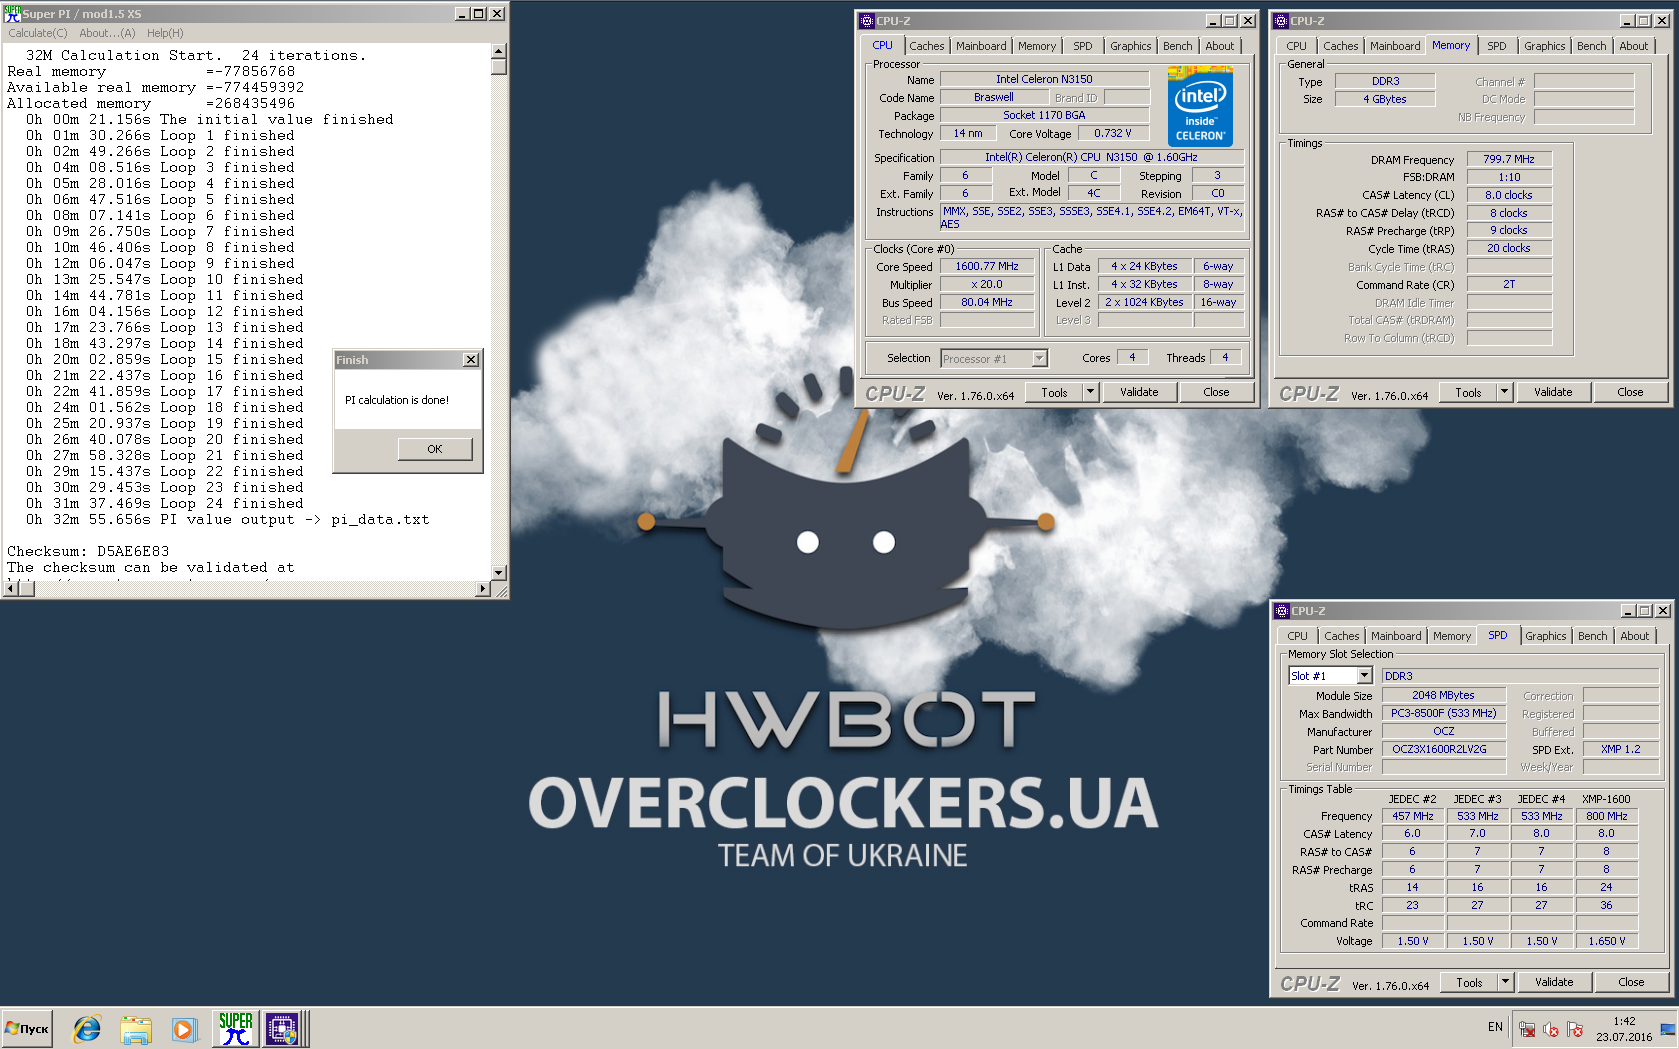This screenshot has height=1049, width=1679.
Task: Open Graphics tab in Memory window
Action: click(1544, 46)
